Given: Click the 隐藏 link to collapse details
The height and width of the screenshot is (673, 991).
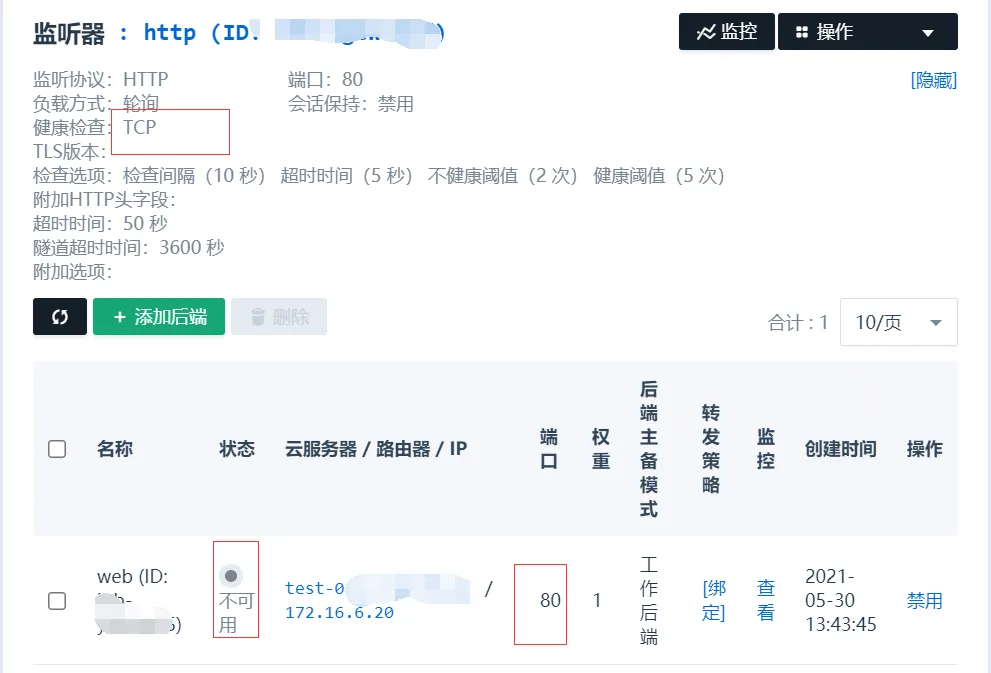Looking at the screenshot, I should point(933,80).
